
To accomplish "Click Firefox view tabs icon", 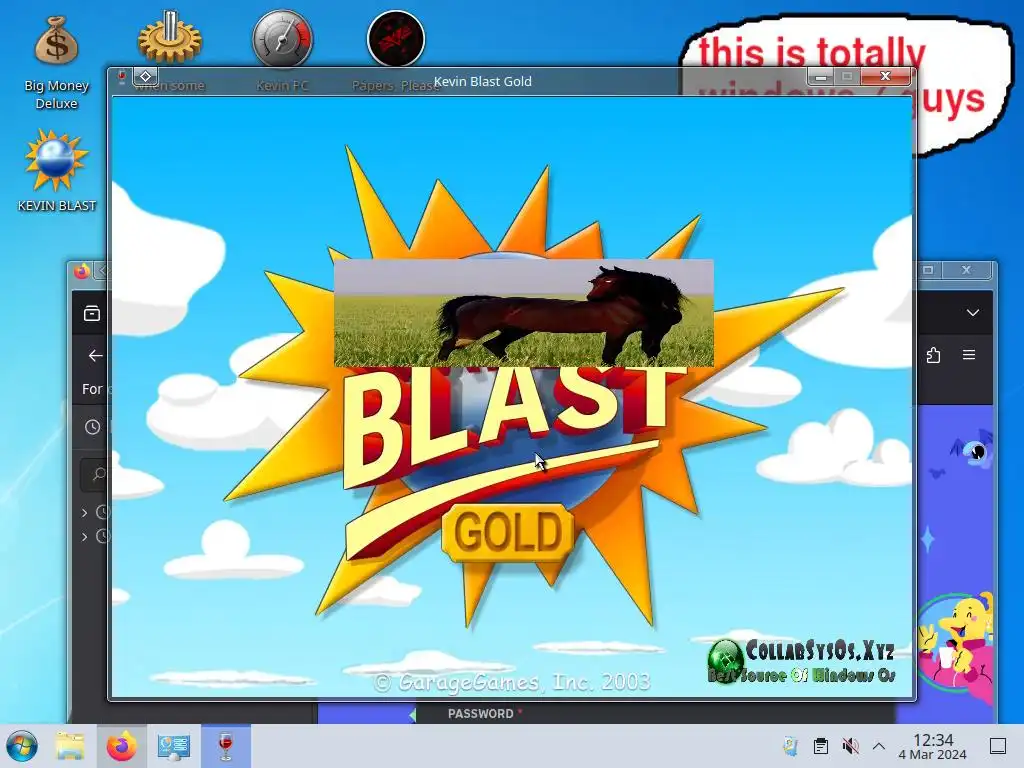I will click(x=92, y=313).
